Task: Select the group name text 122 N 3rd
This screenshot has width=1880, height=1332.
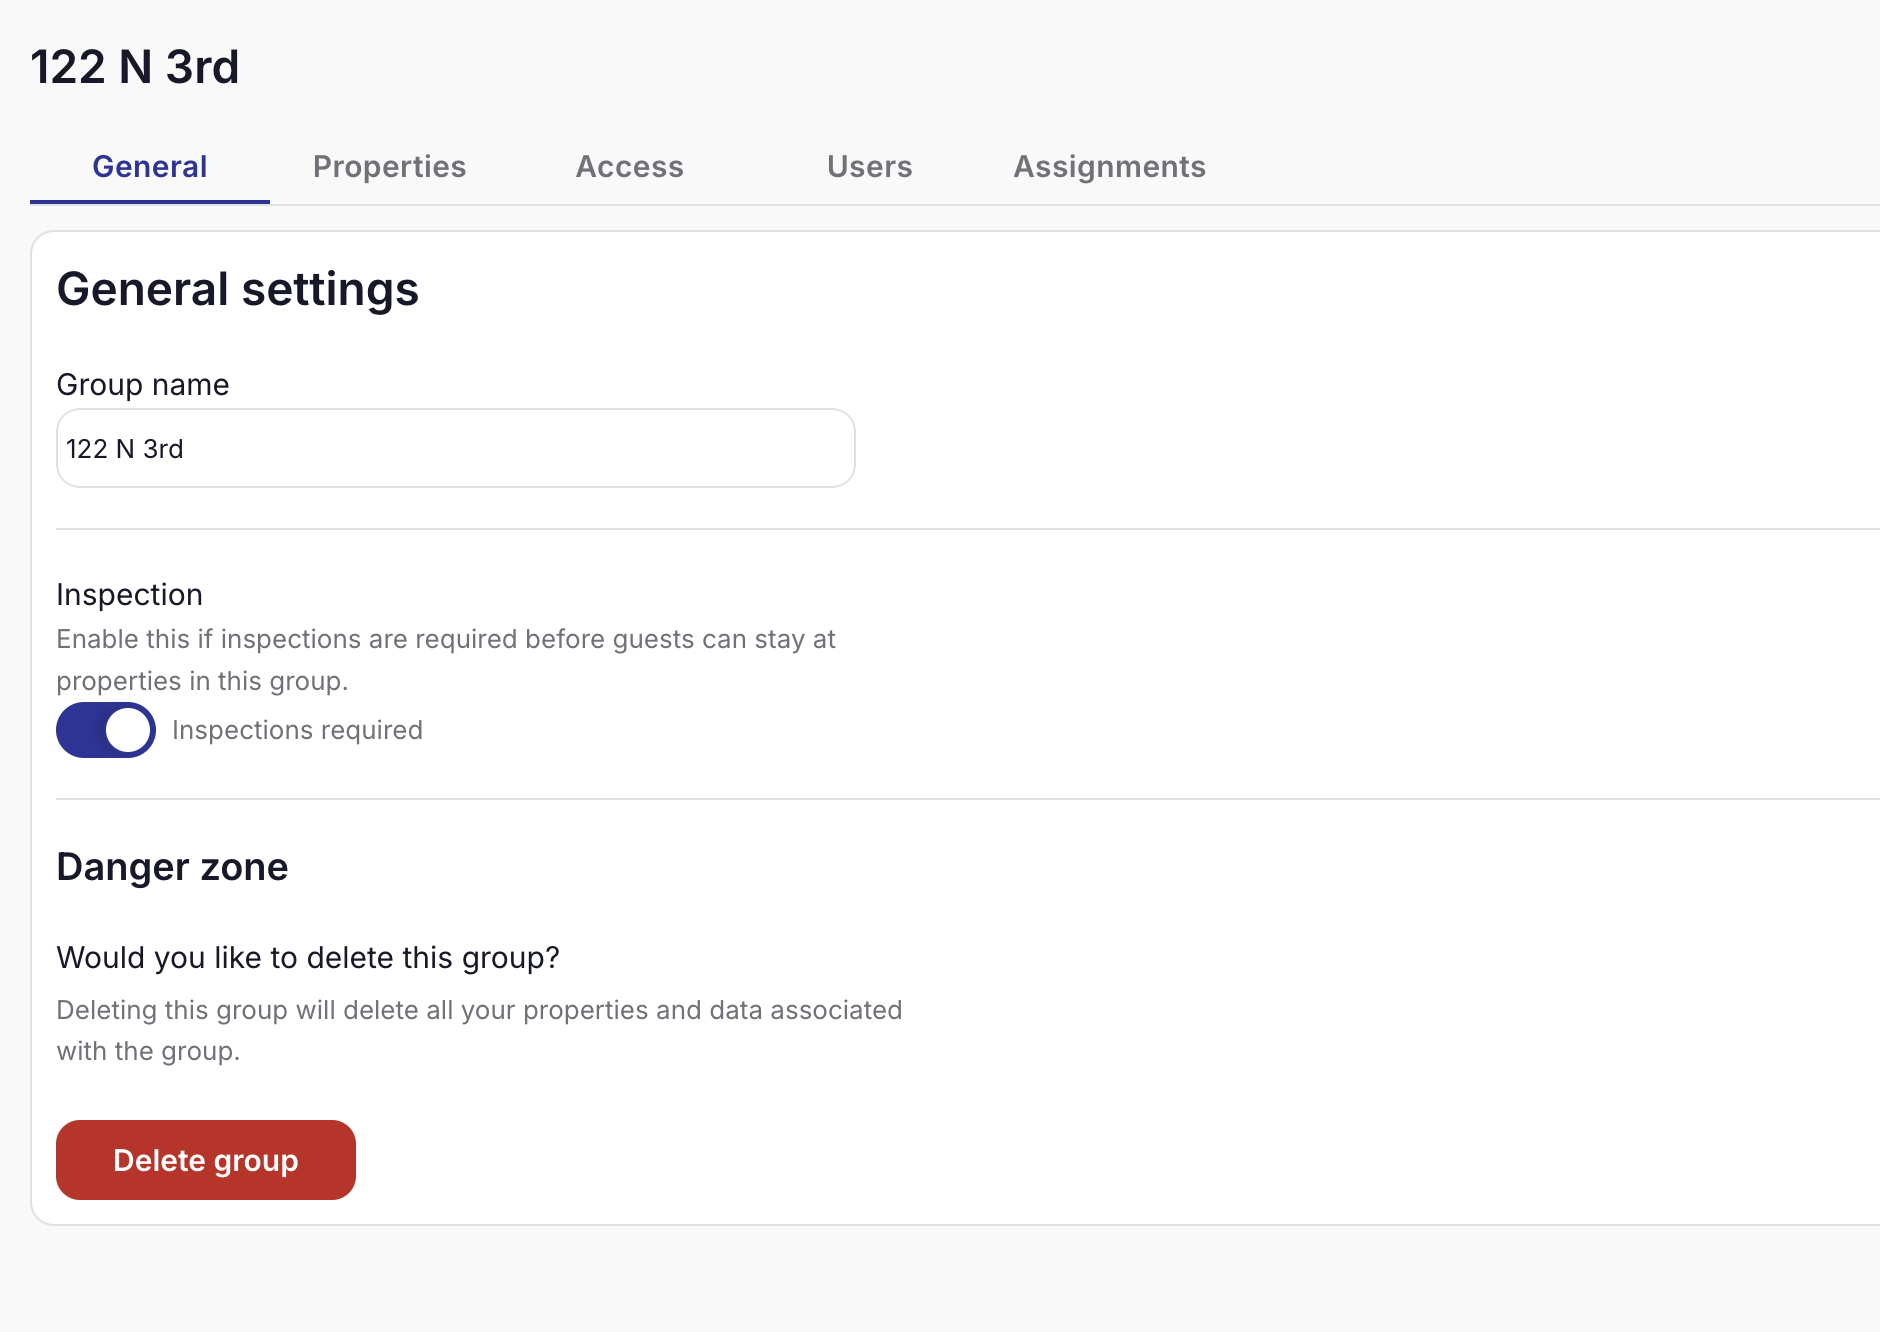Action: (125, 448)
